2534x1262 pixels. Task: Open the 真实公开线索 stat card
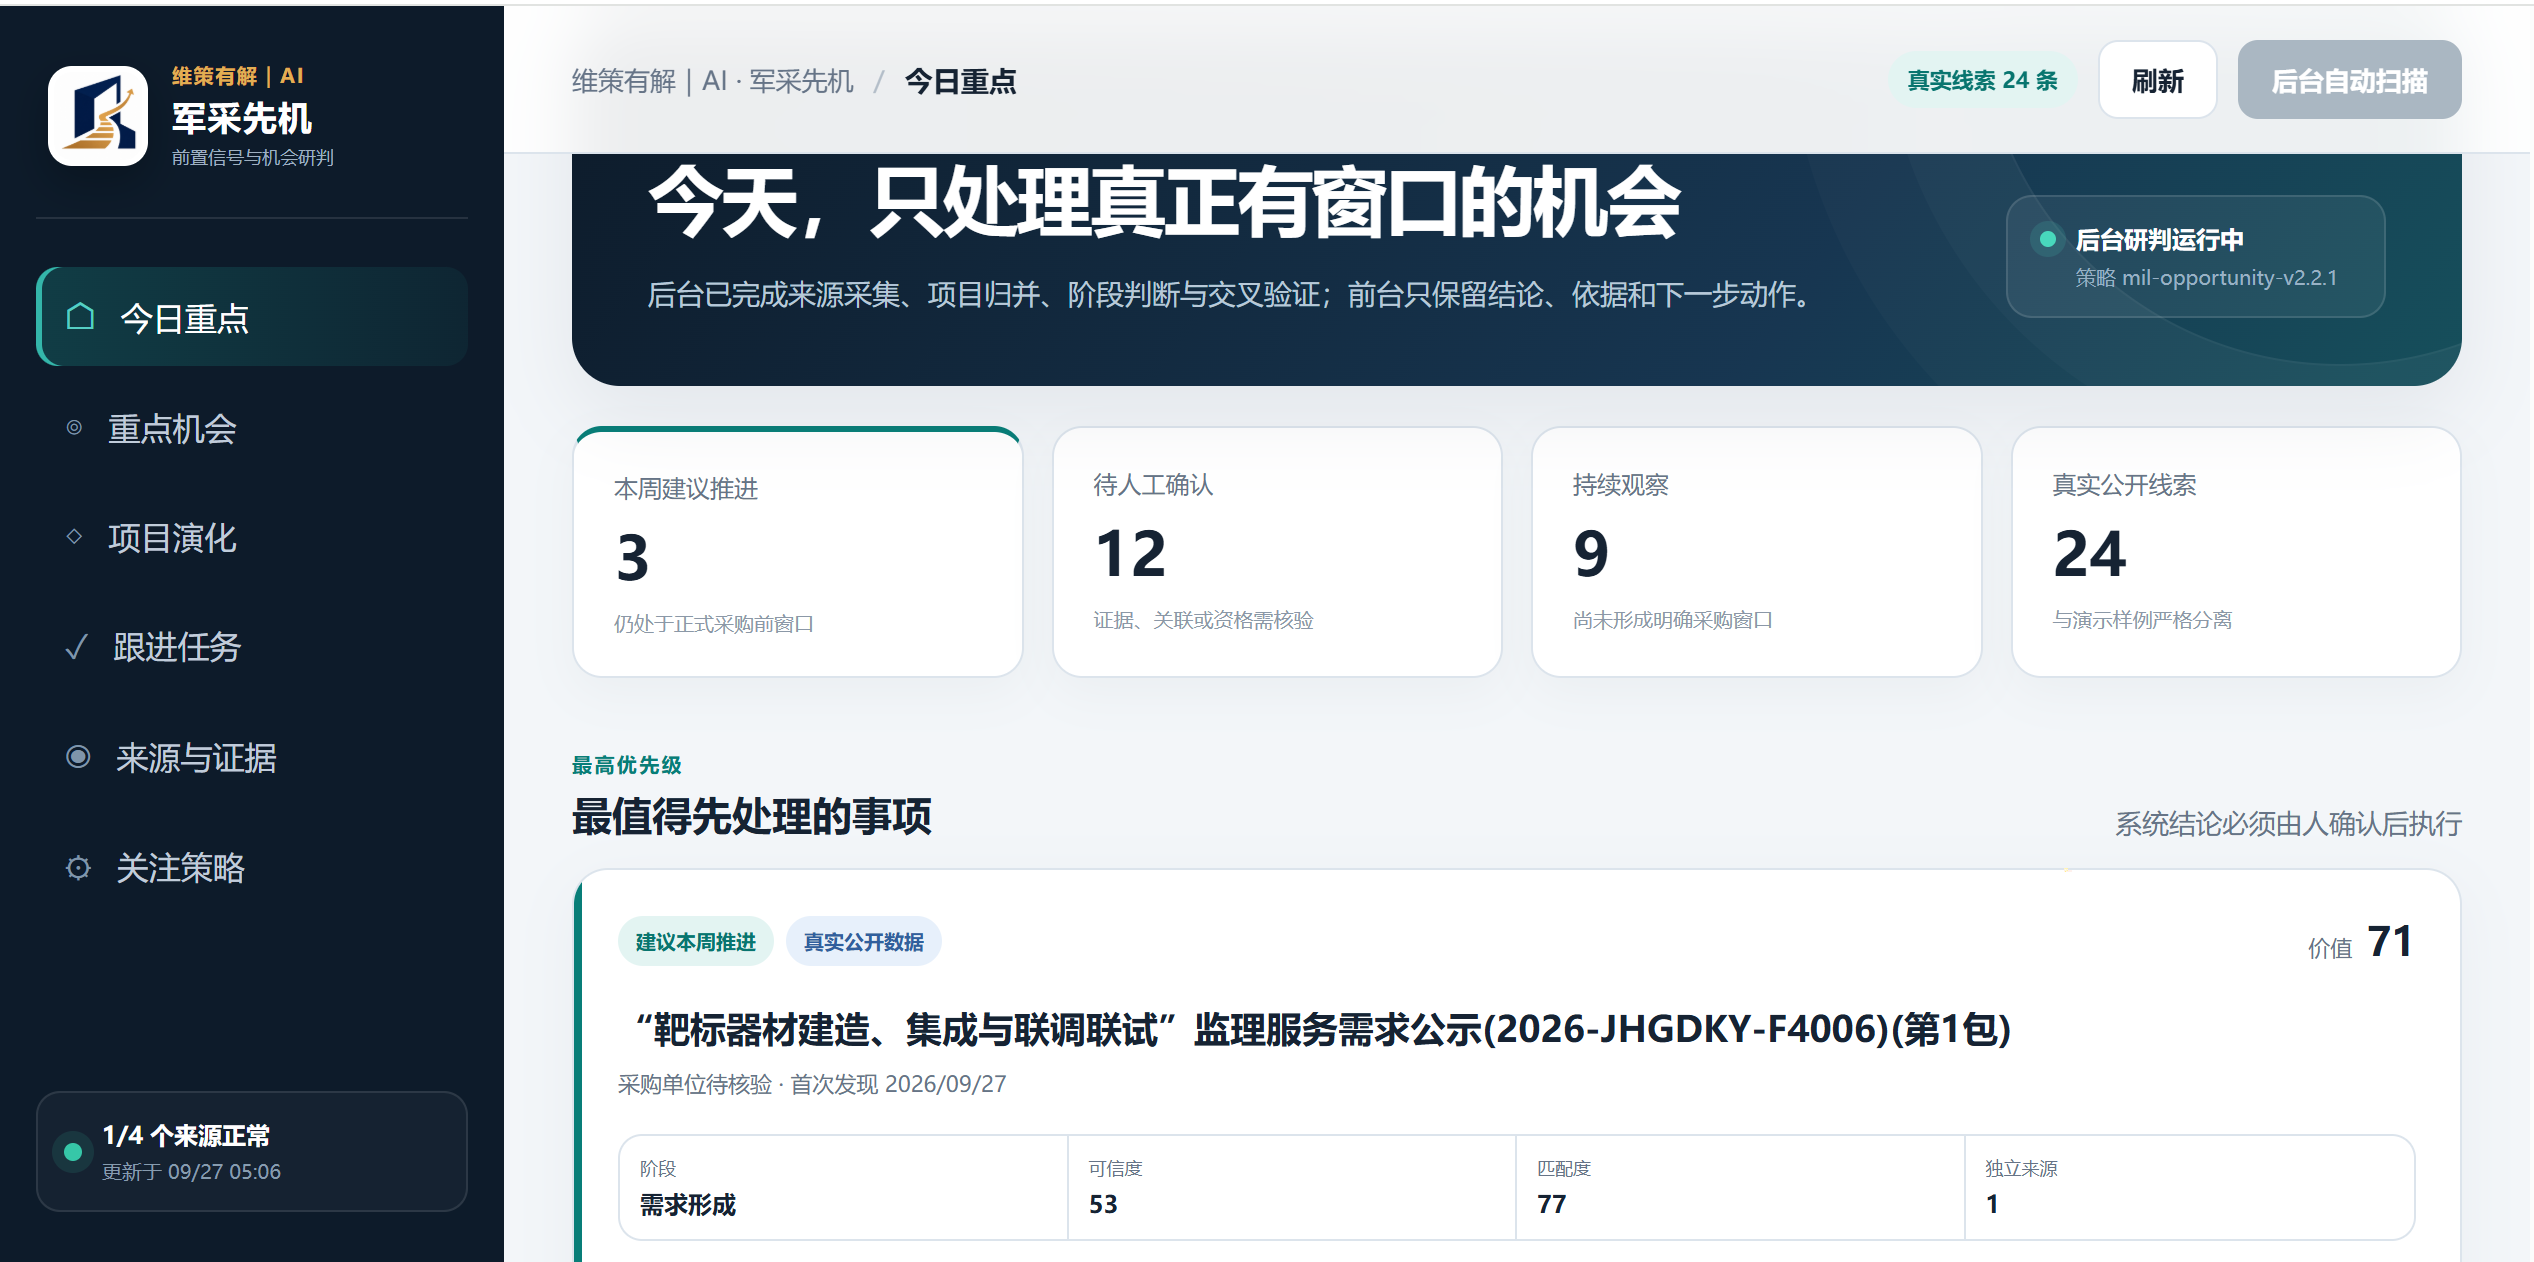(2236, 552)
